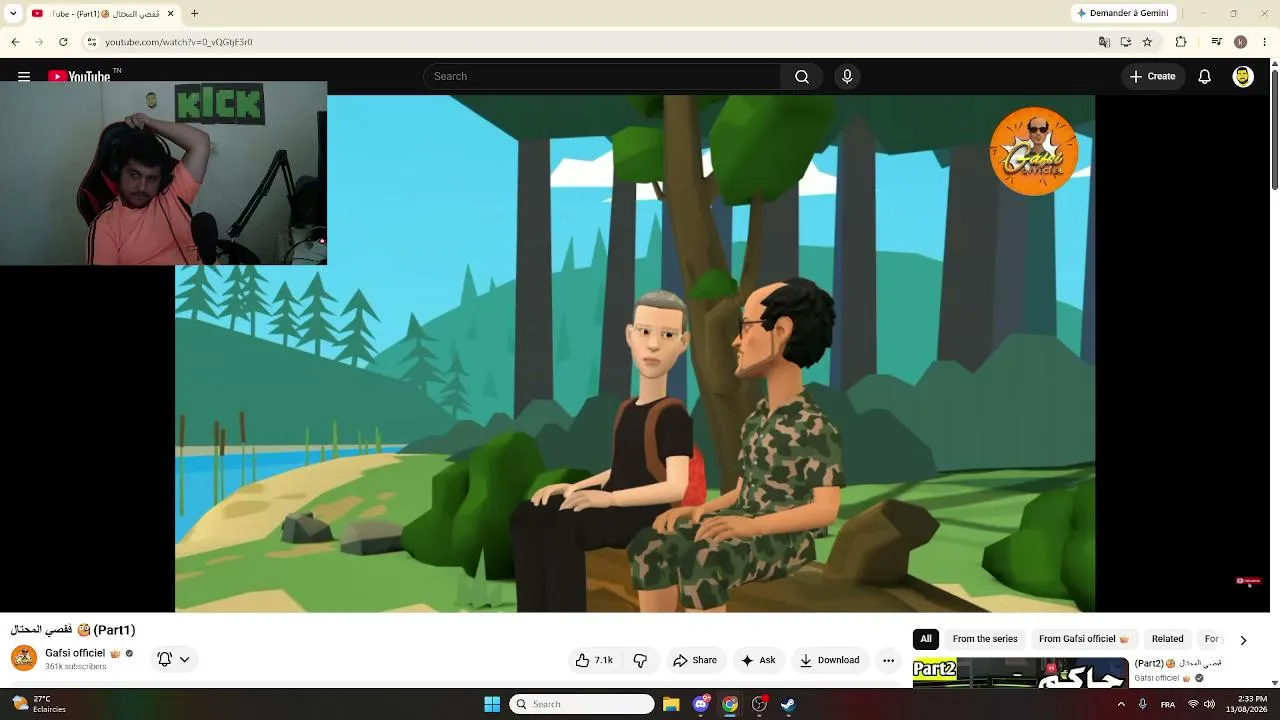Select the Related chip
This screenshot has height=720, width=1280.
click(x=1167, y=639)
